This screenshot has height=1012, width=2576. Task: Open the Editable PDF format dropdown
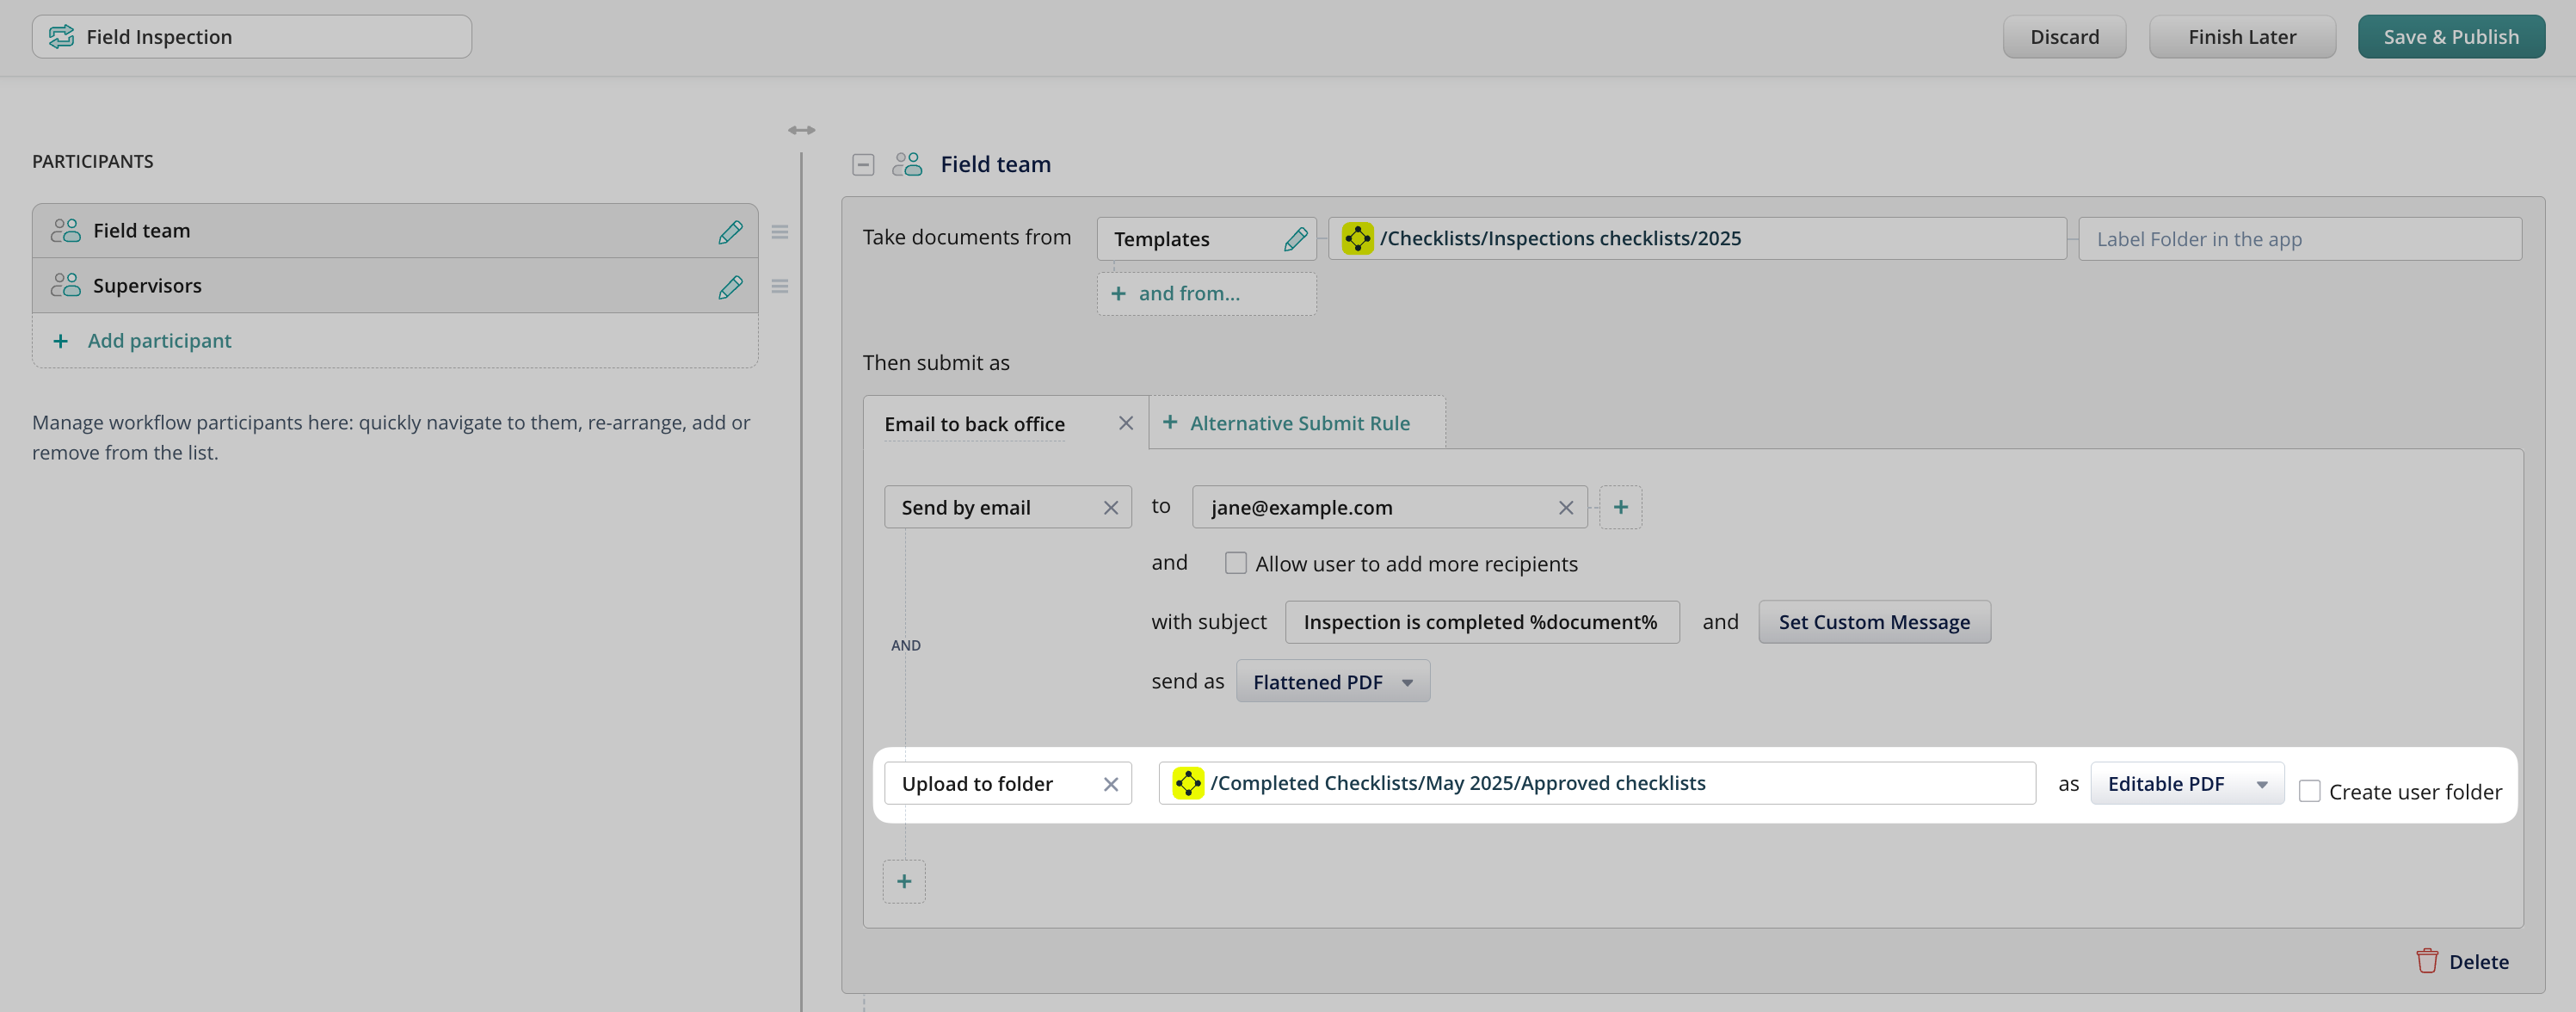[2186, 785]
